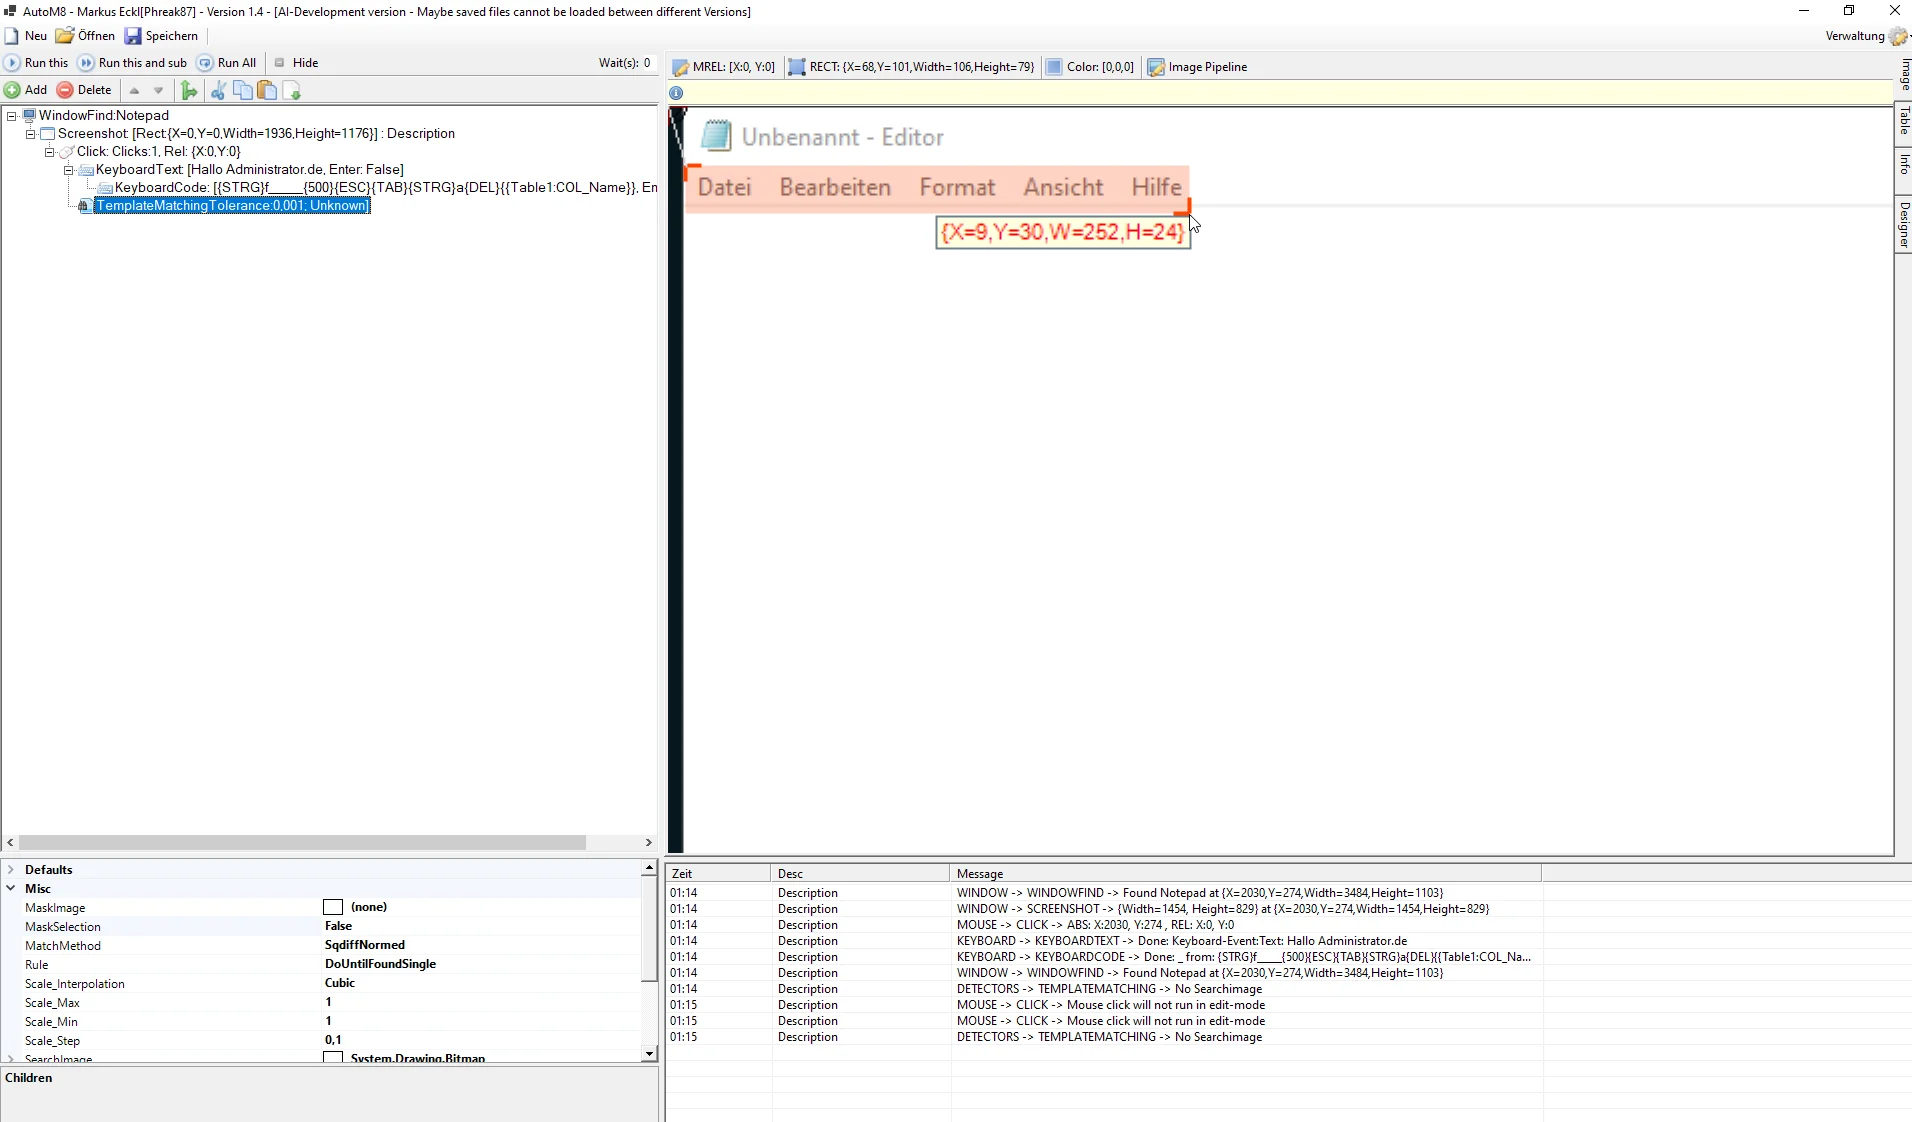Image resolution: width=1912 pixels, height=1122 pixels.
Task: Click the Message column header
Action: coord(1245,874)
